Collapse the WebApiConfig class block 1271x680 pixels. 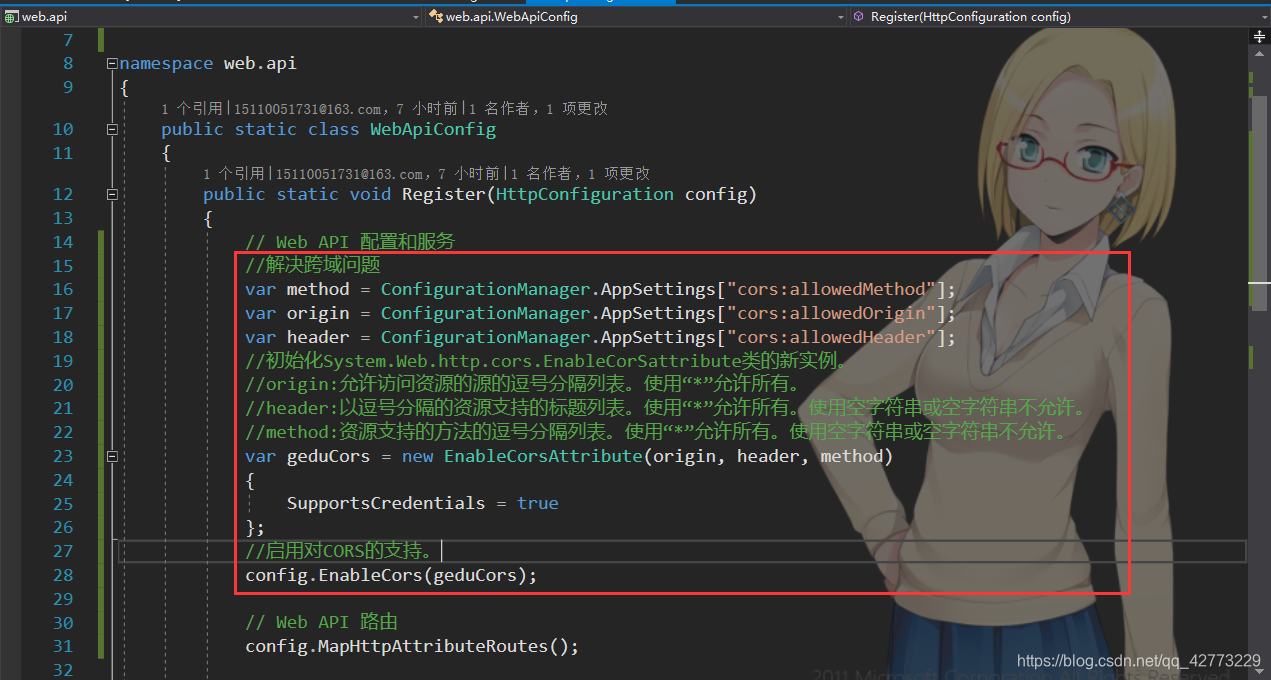coord(112,129)
